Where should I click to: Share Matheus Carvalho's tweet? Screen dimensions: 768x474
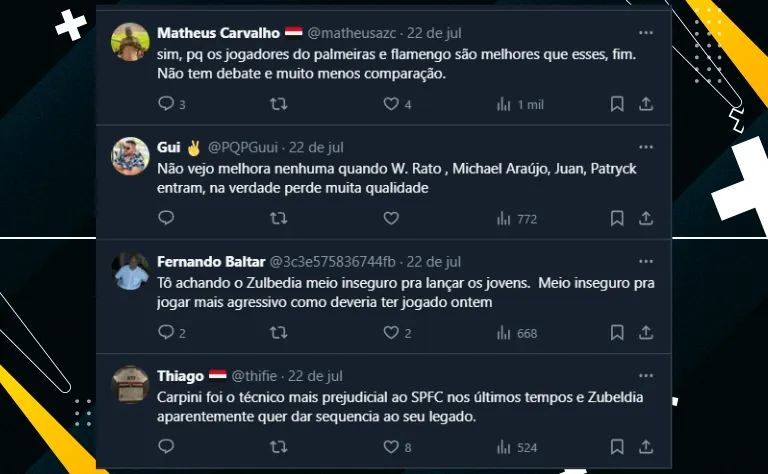tap(646, 104)
